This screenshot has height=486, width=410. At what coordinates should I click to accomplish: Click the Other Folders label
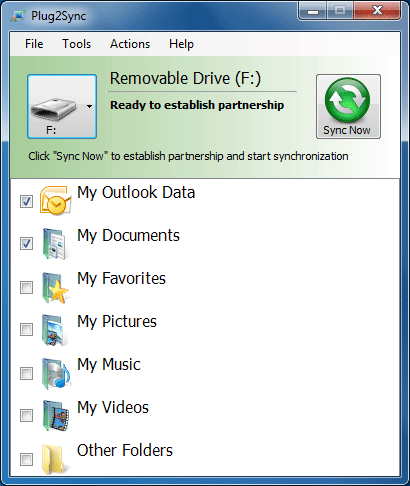pos(125,450)
